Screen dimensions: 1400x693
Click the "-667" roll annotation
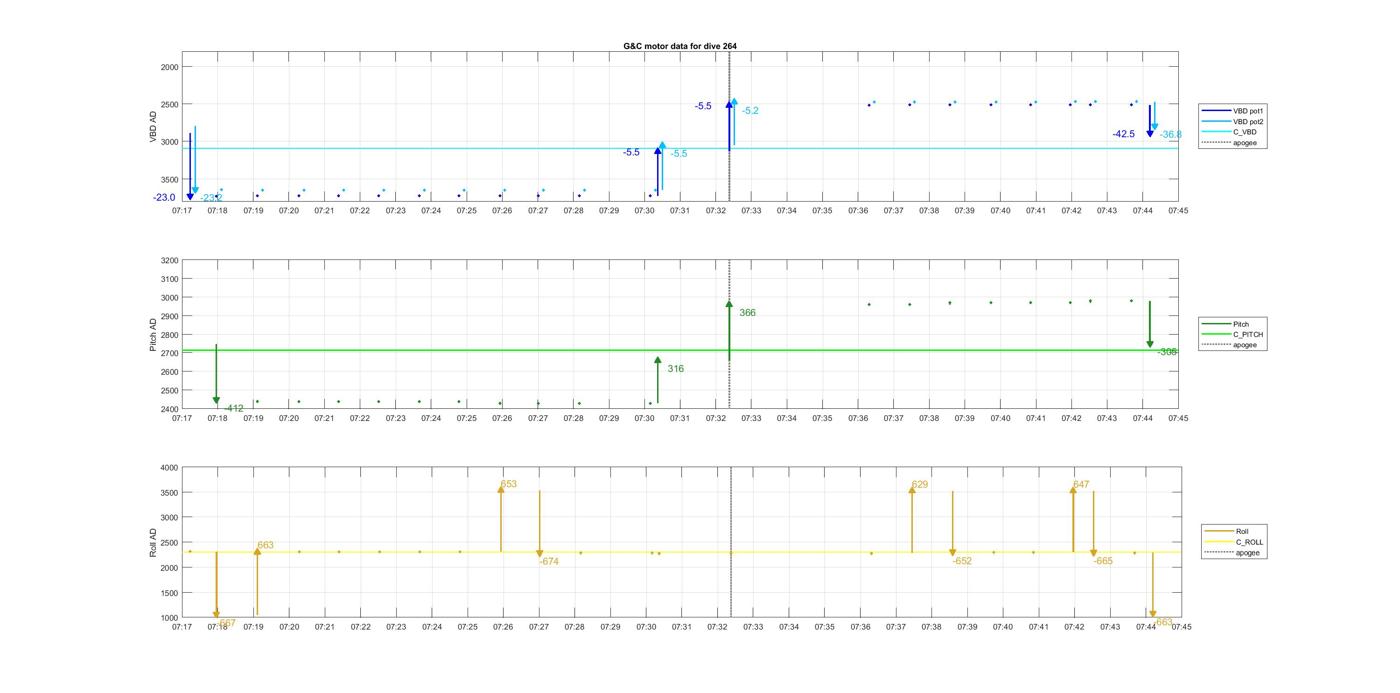[226, 622]
